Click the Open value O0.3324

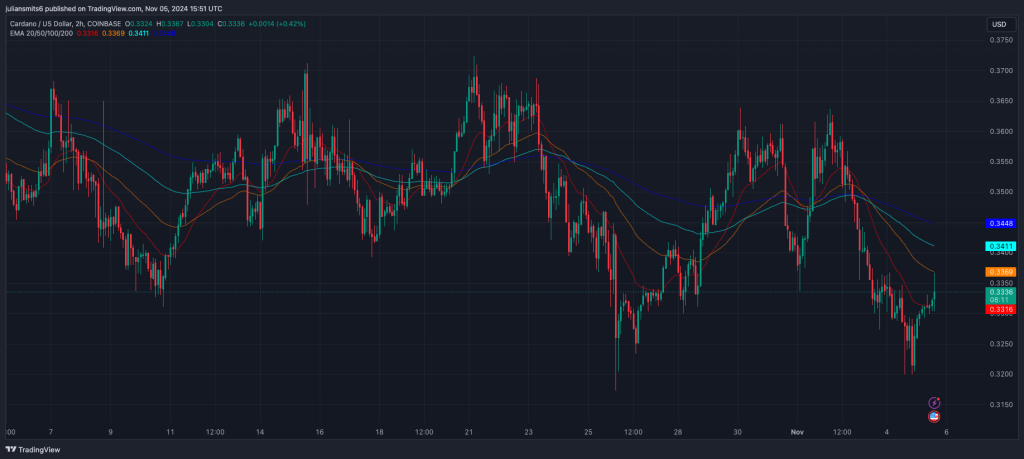pos(138,24)
